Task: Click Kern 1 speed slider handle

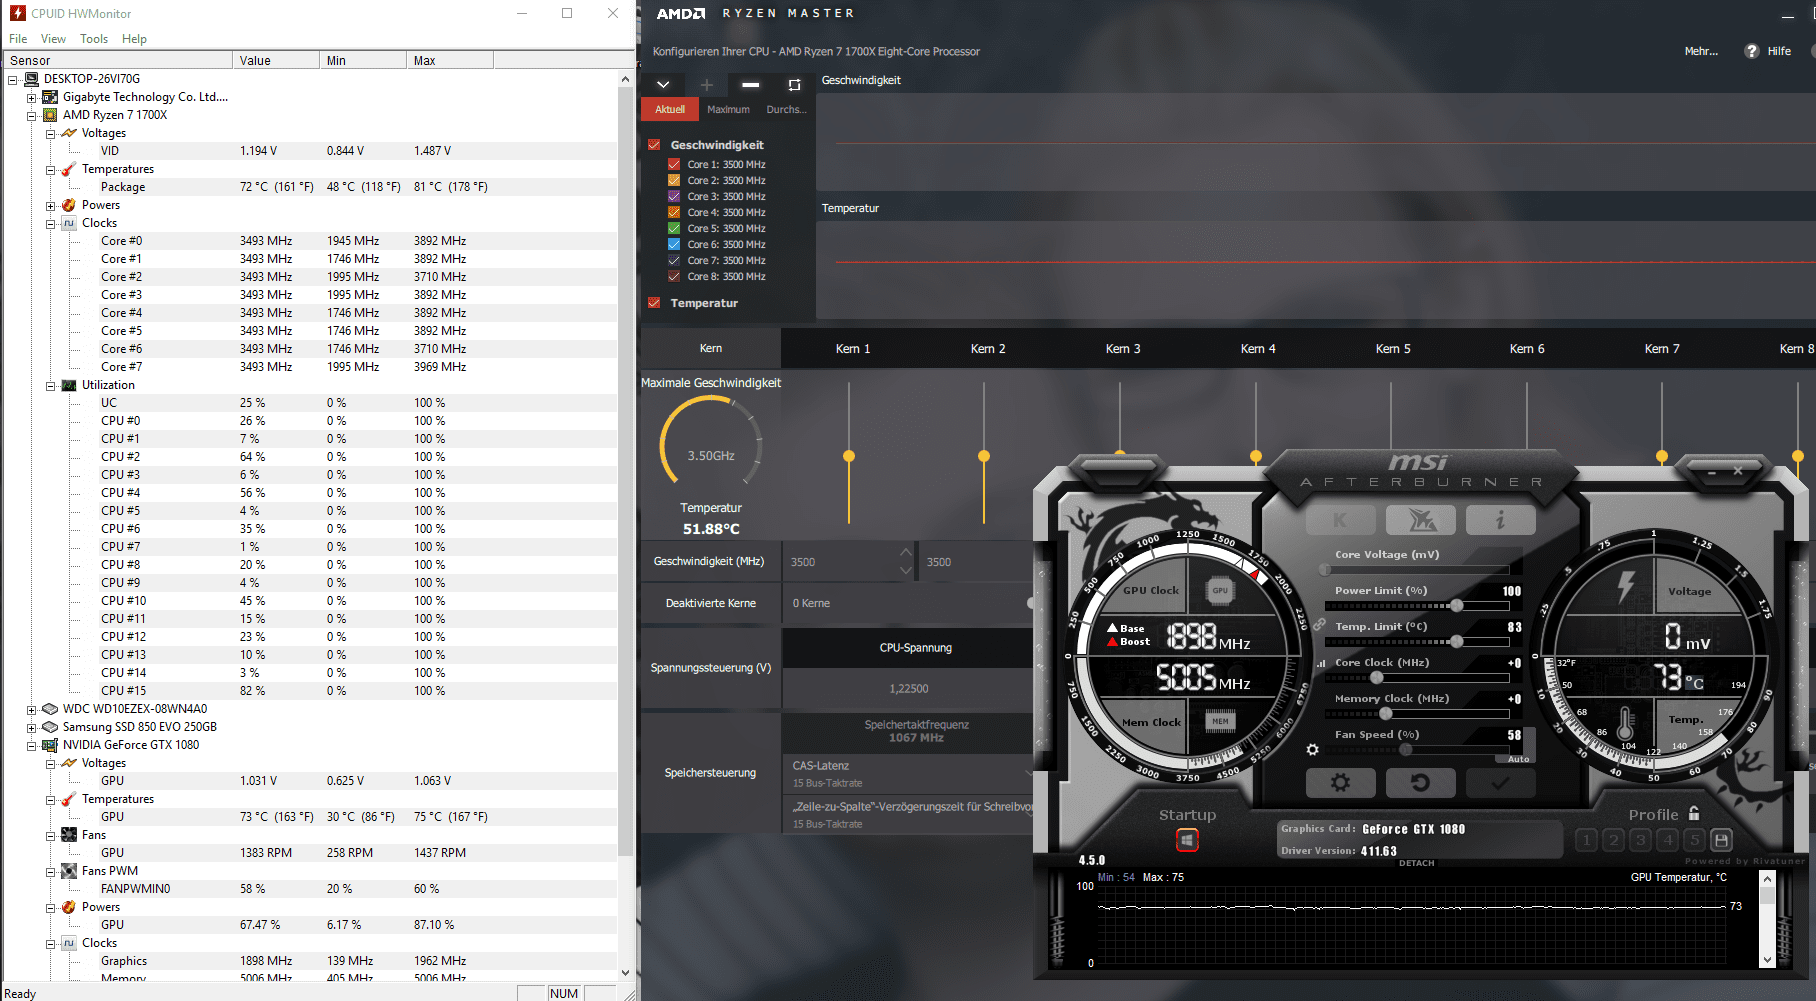Action: point(849,456)
